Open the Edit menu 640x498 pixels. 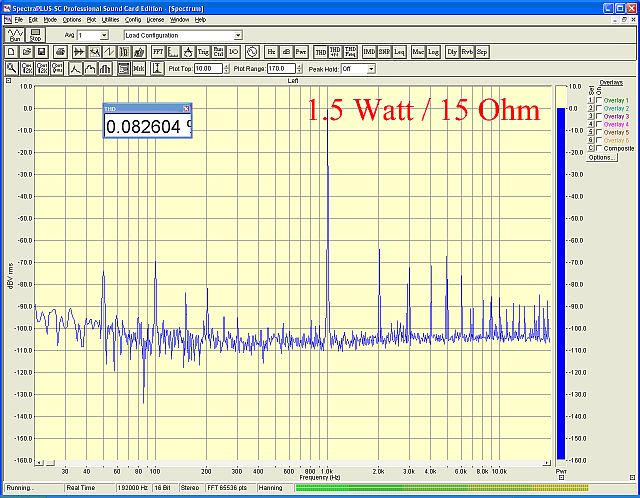[33, 20]
